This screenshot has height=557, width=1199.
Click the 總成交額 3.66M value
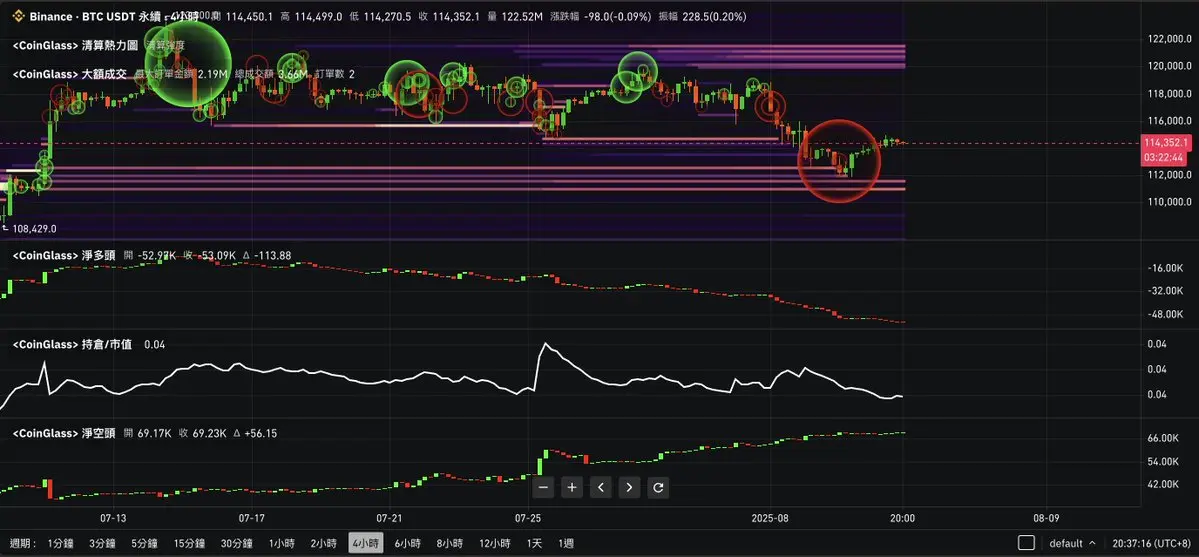pos(271,74)
